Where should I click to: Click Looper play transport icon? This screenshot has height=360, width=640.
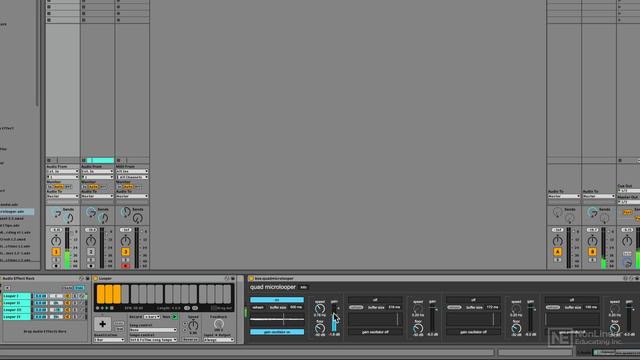pos(107,308)
